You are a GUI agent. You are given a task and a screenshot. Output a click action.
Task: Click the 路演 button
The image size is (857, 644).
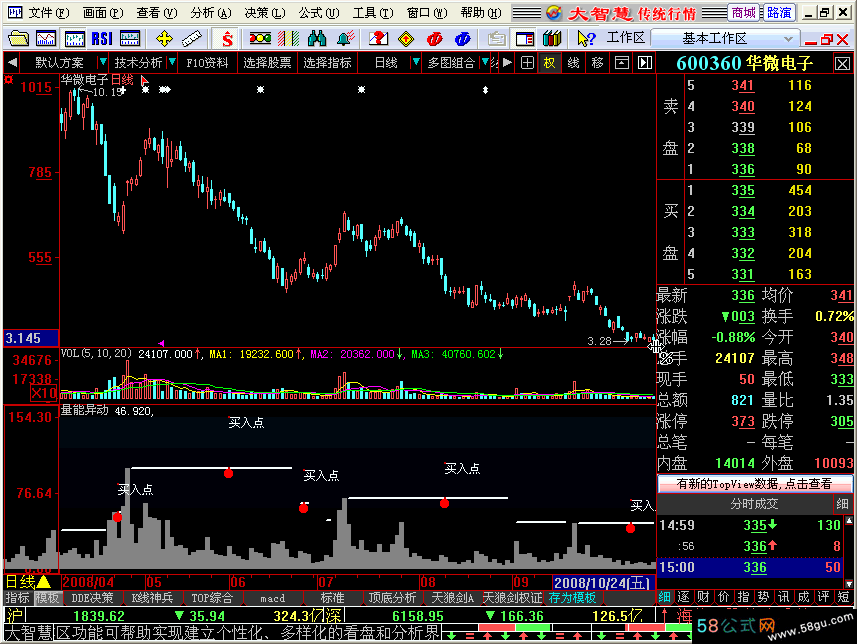[x=779, y=13]
